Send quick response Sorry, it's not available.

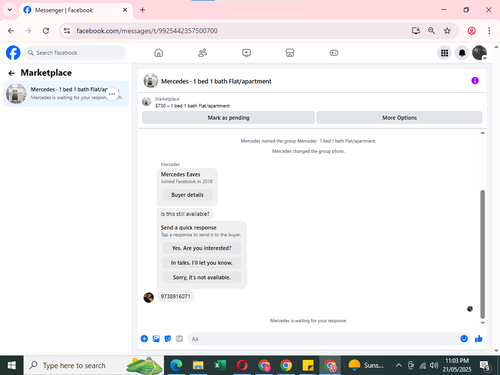click(202, 277)
